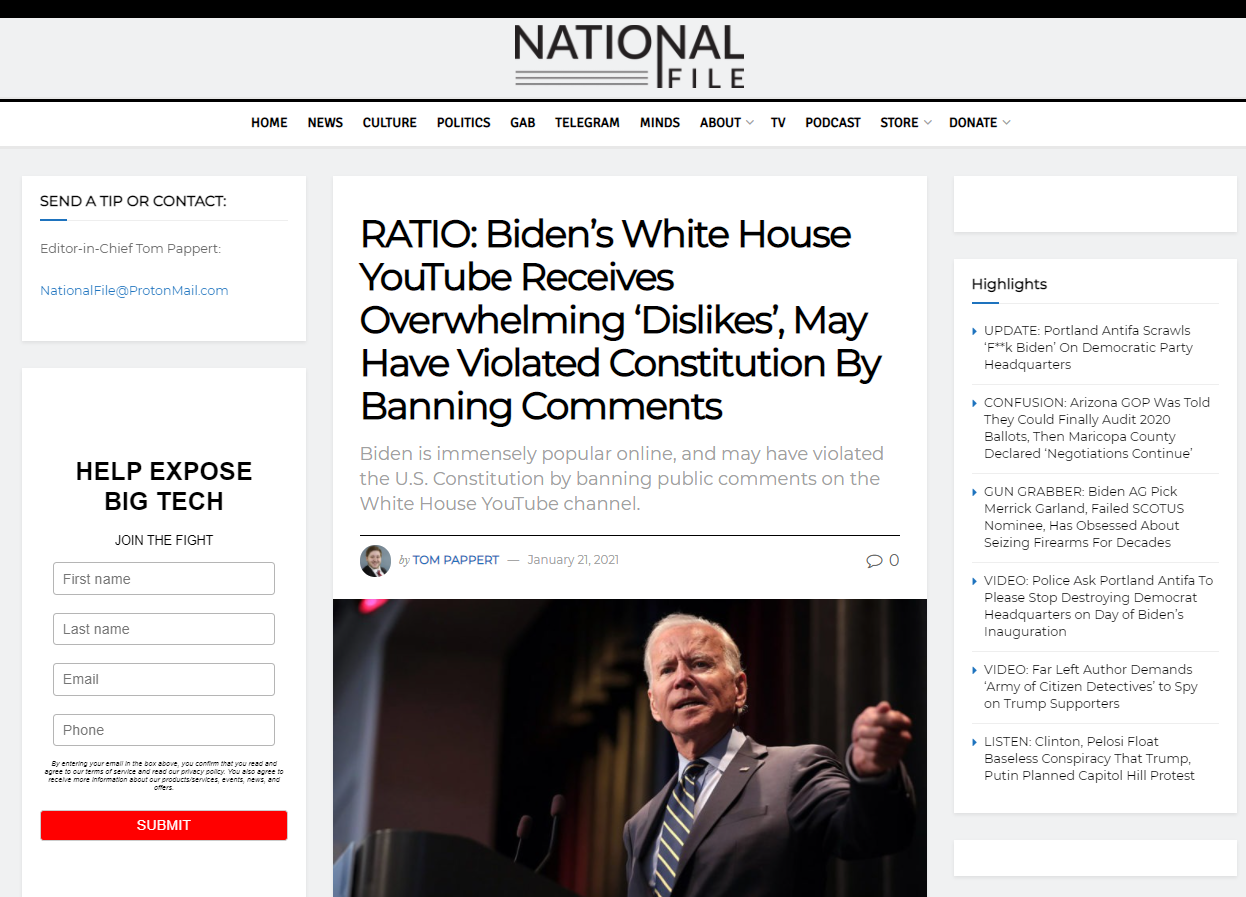
Task: Open Portland Antifa Scrawls highlight article
Action: 1088,347
